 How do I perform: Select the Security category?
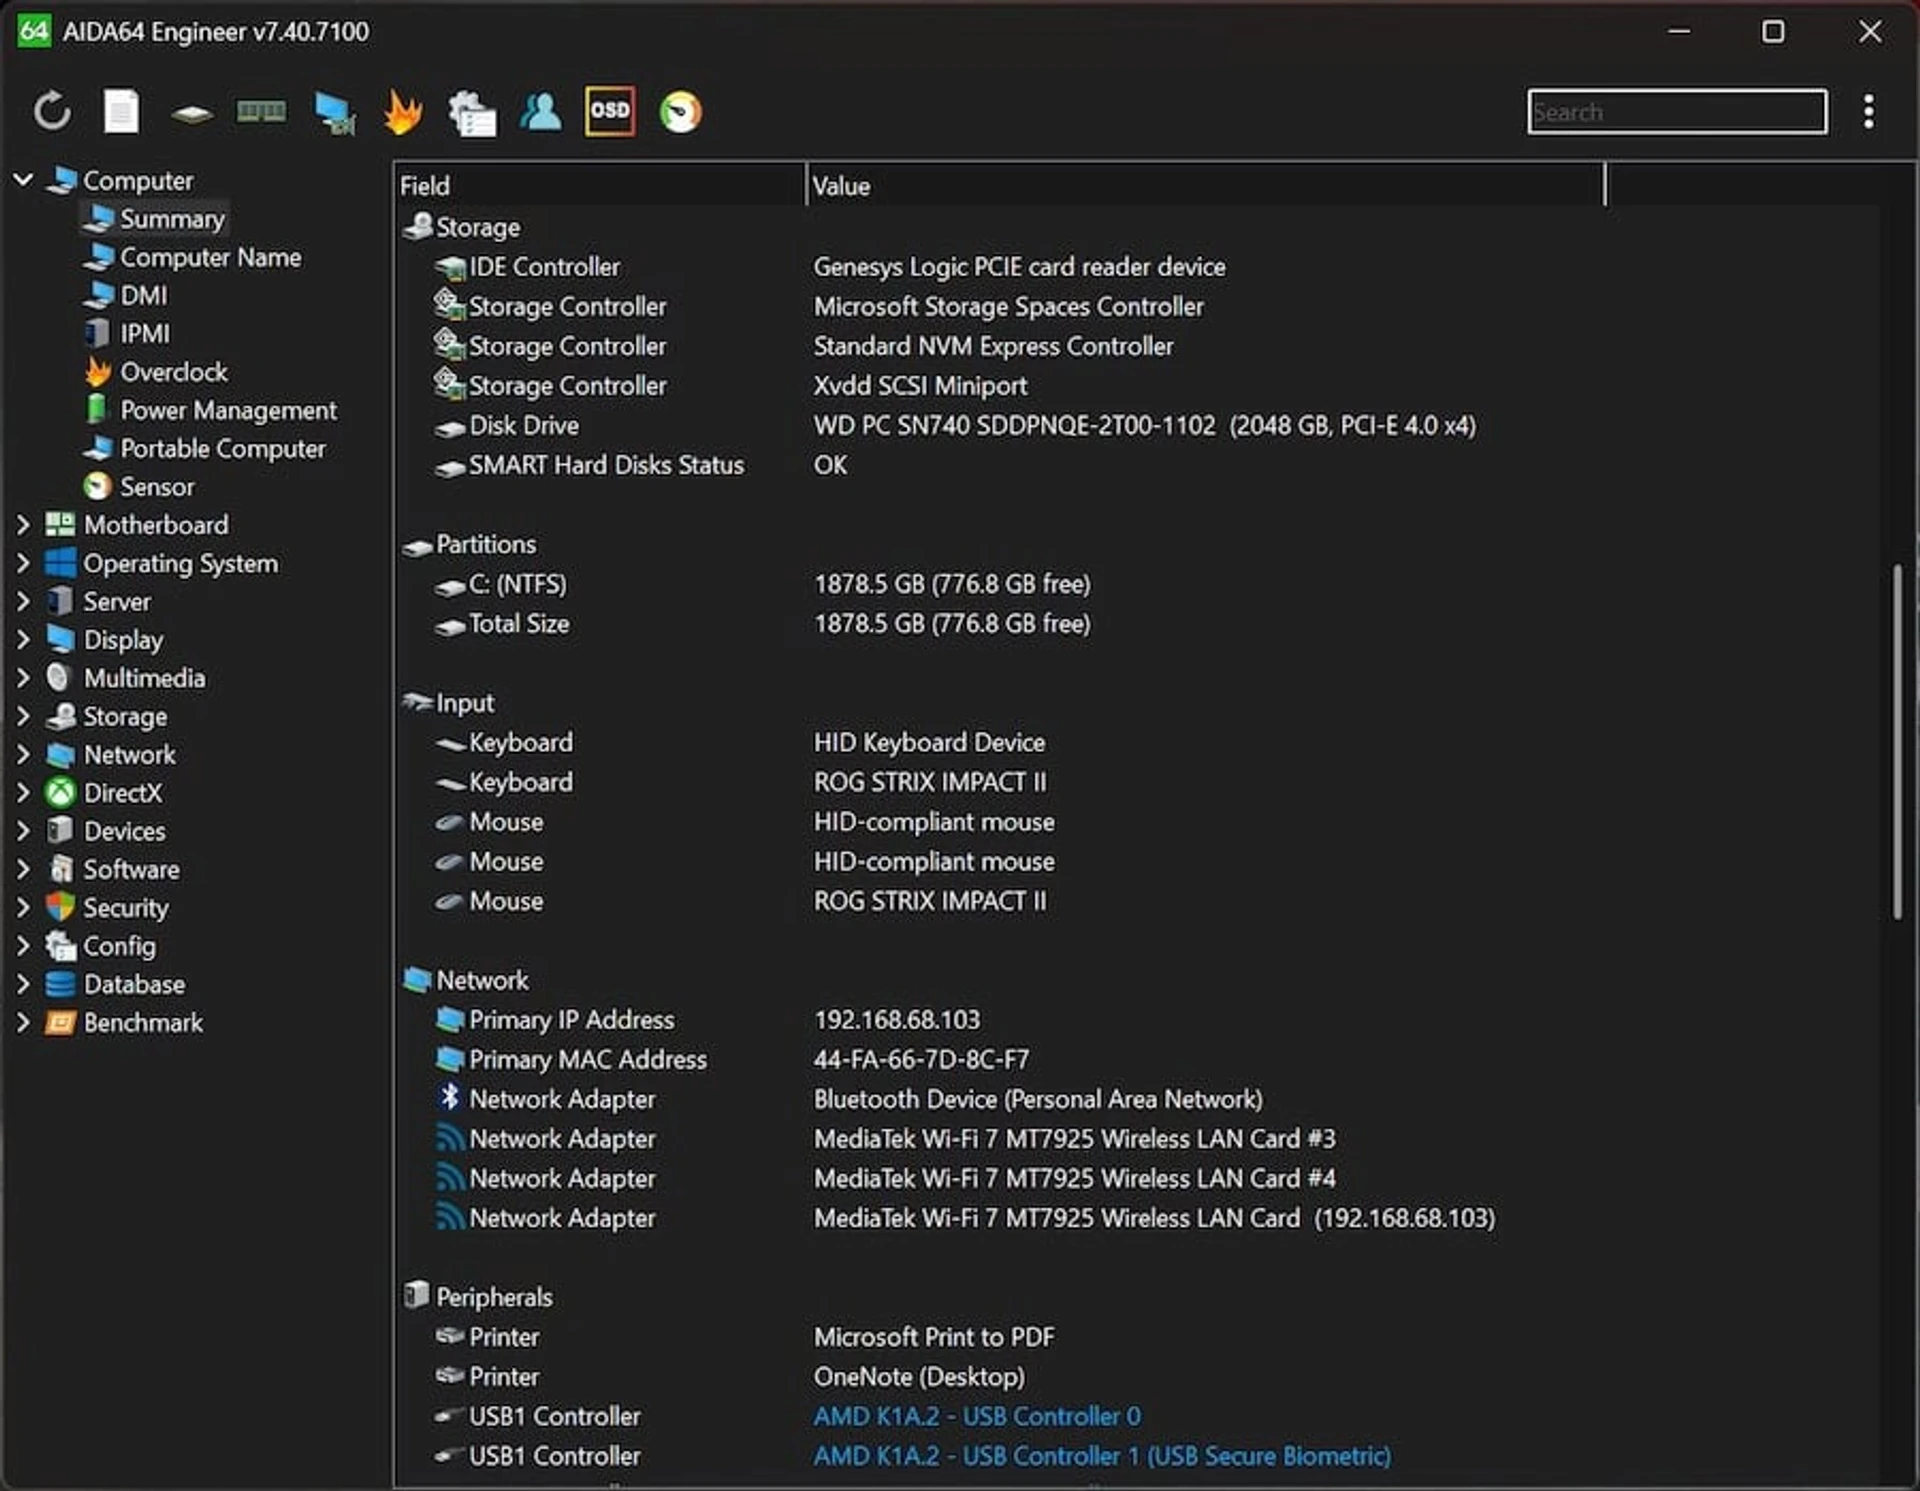tap(126, 908)
